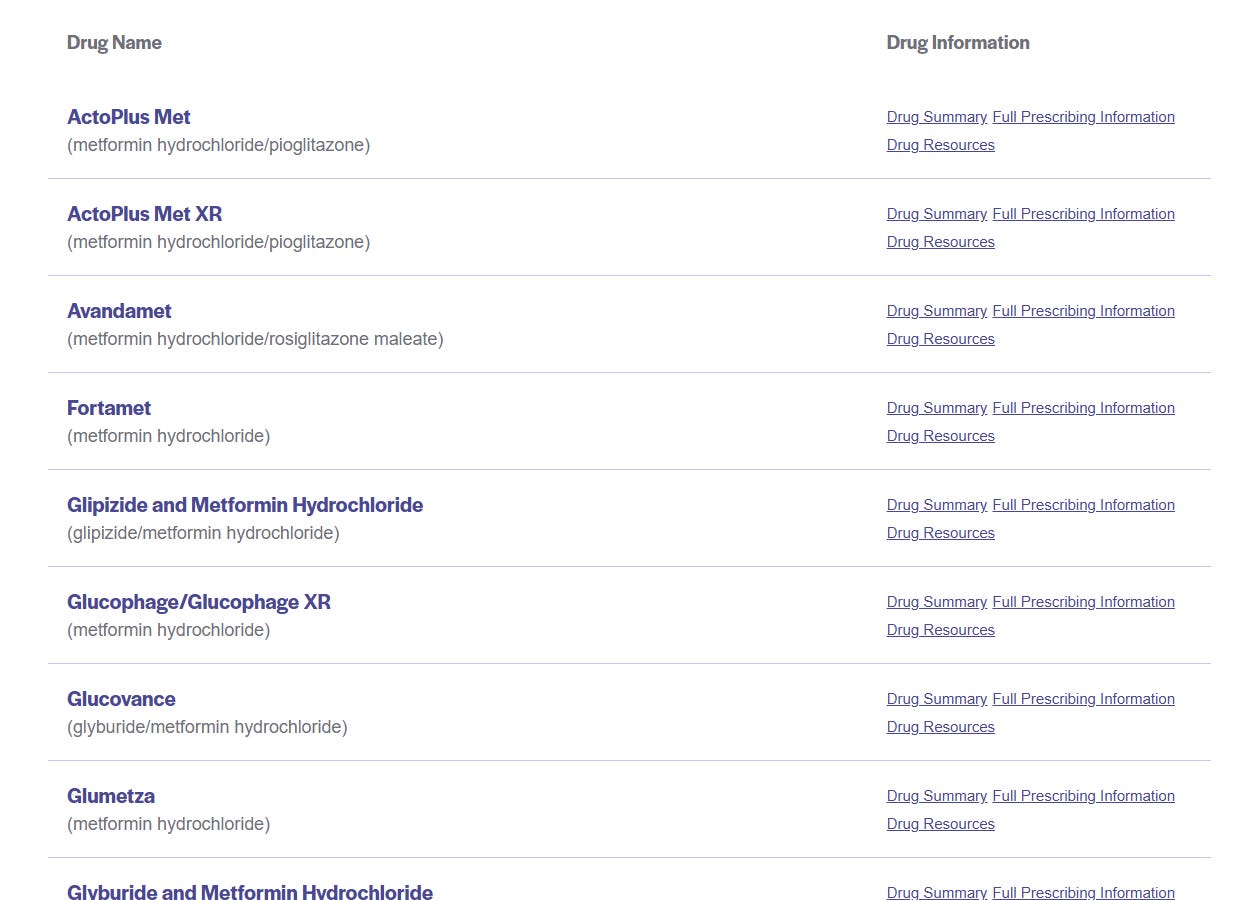1238x900 pixels.
Task: Open Drug Resources for Glumetza
Action: pos(941,824)
